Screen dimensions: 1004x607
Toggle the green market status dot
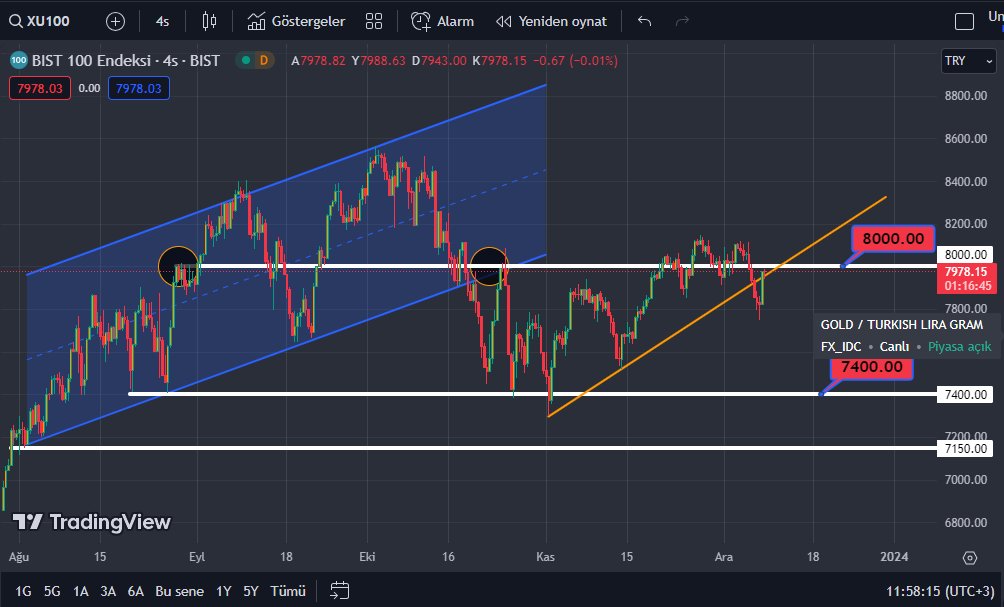click(x=246, y=61)
